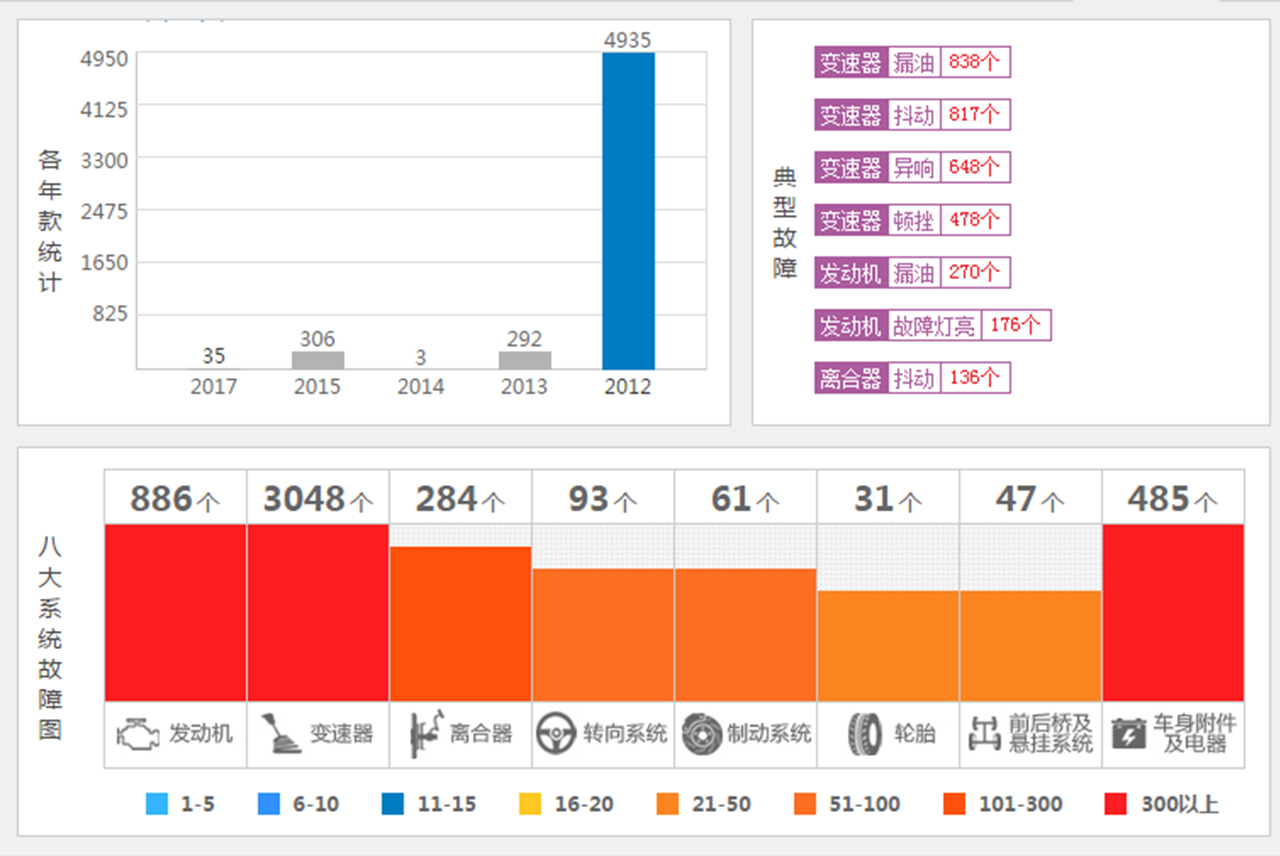Click the 变速器 顿挫 478个 fault tag
The height and width of the screenshot is (856, 1280).
[912, 219]
